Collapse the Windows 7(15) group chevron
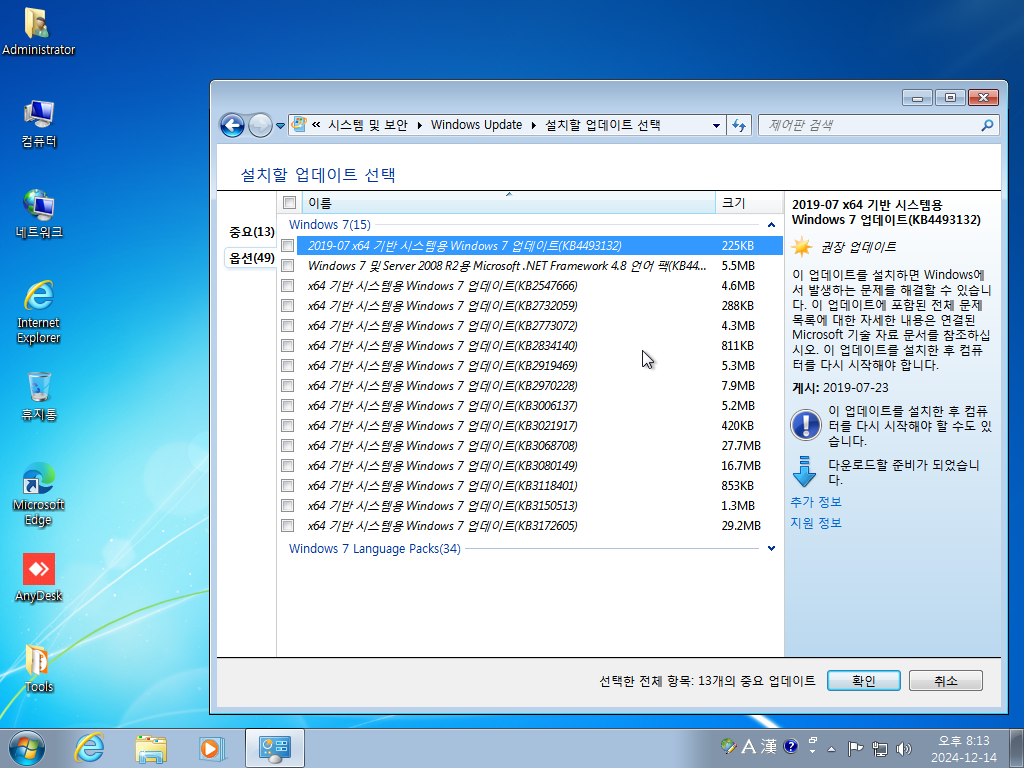The image size is (1024, 768). pos(771,225)
